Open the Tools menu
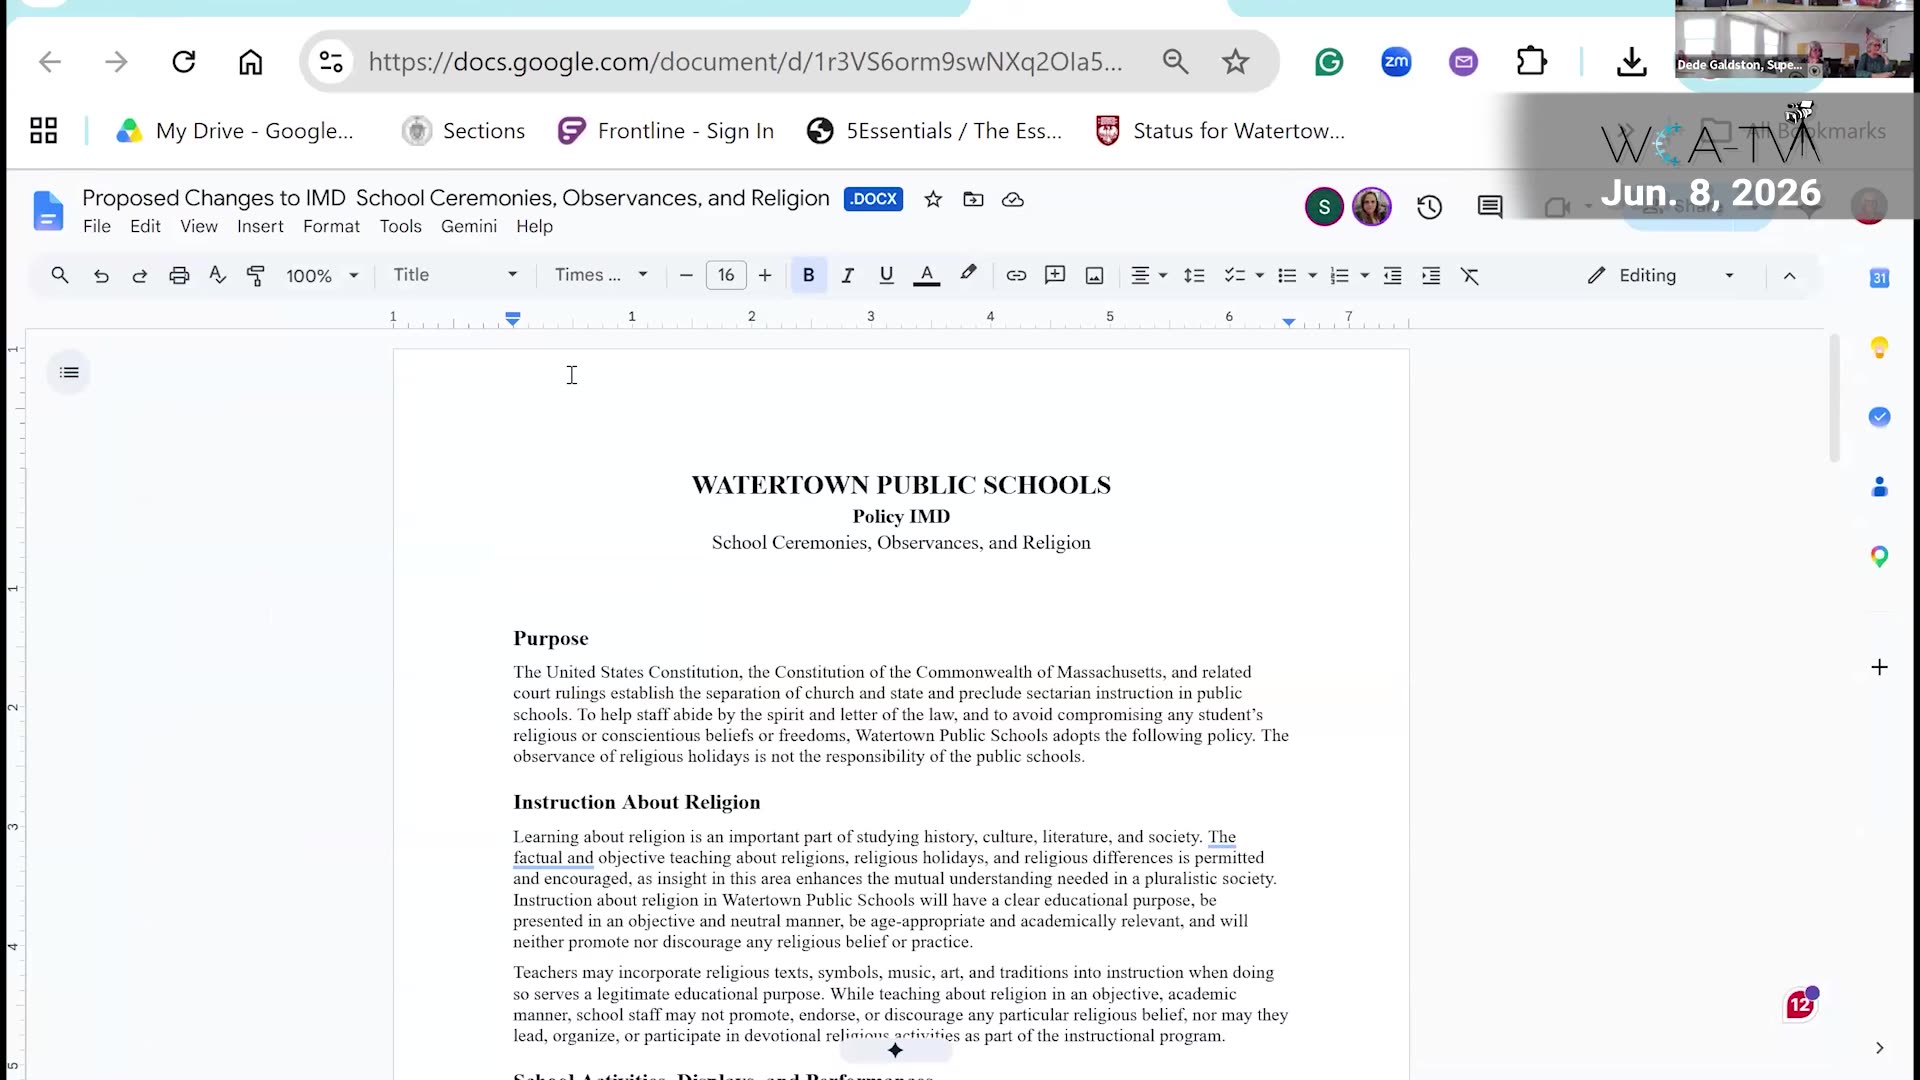The height and width of the screenshot is (1080, 1920). [x=400, y=226]
